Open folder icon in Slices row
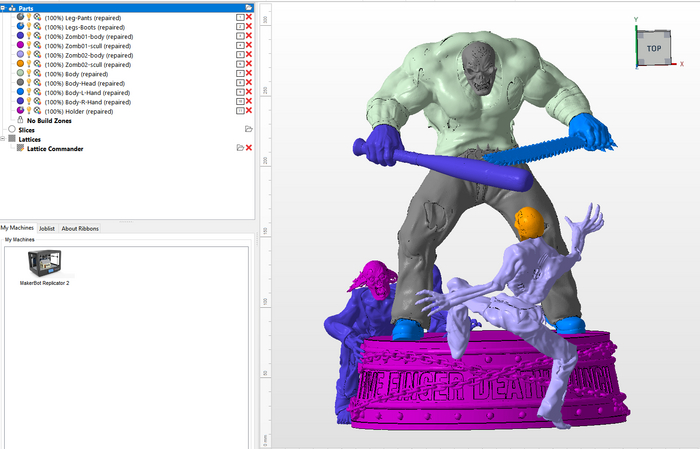Viewport: 700px width, 449px height. (249, 129)
